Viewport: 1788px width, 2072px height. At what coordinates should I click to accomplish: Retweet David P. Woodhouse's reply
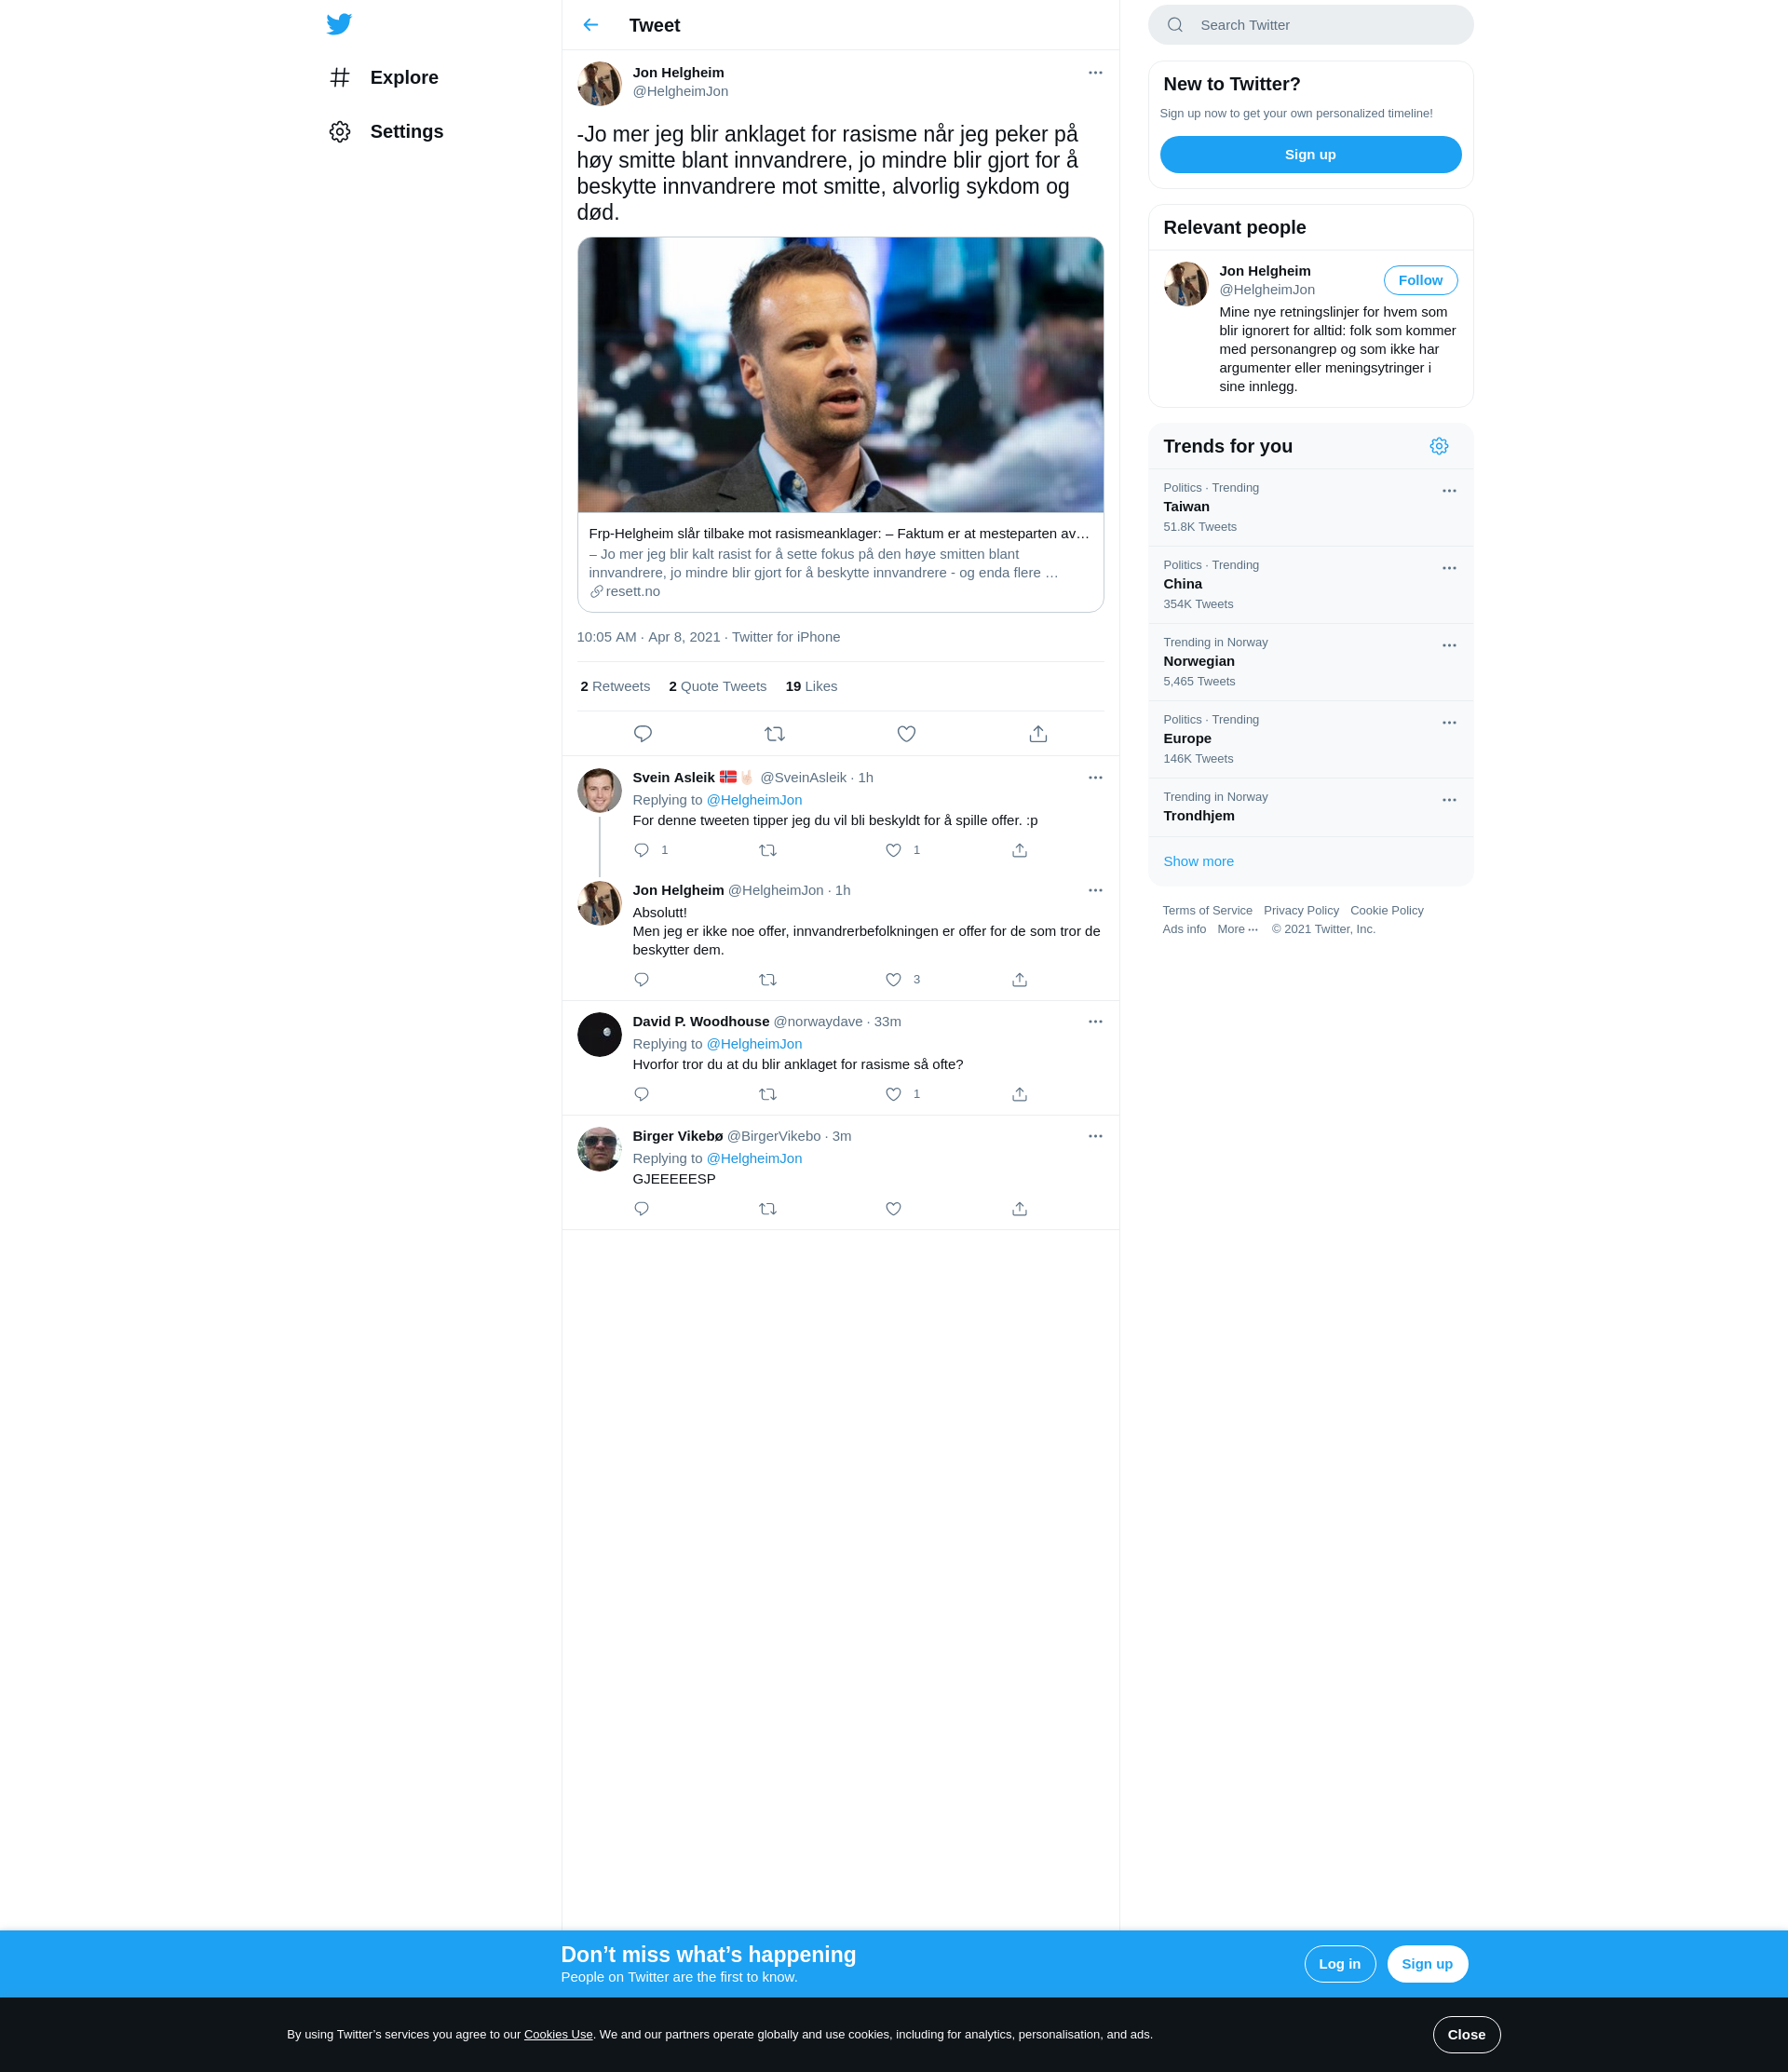[x=767, y=1094]
